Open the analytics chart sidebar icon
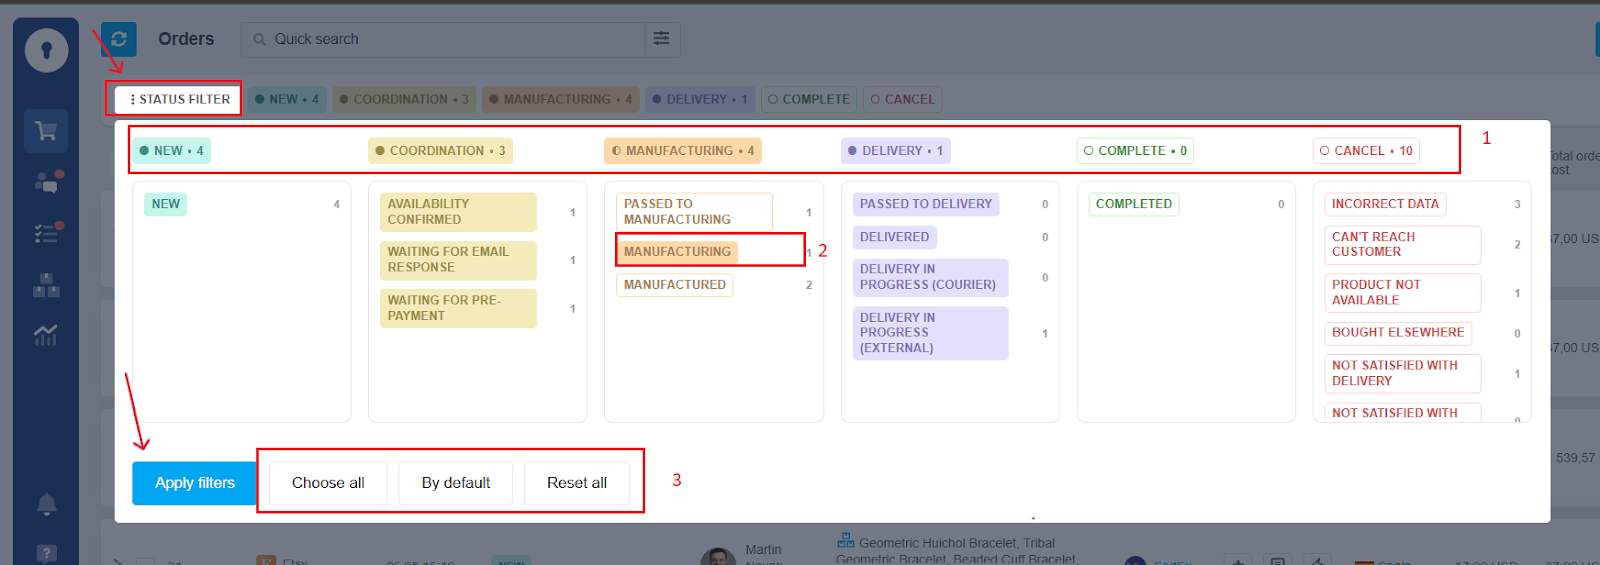This screenshot has height=565, width=1600. pyautogui.click(x=46, y=335)
